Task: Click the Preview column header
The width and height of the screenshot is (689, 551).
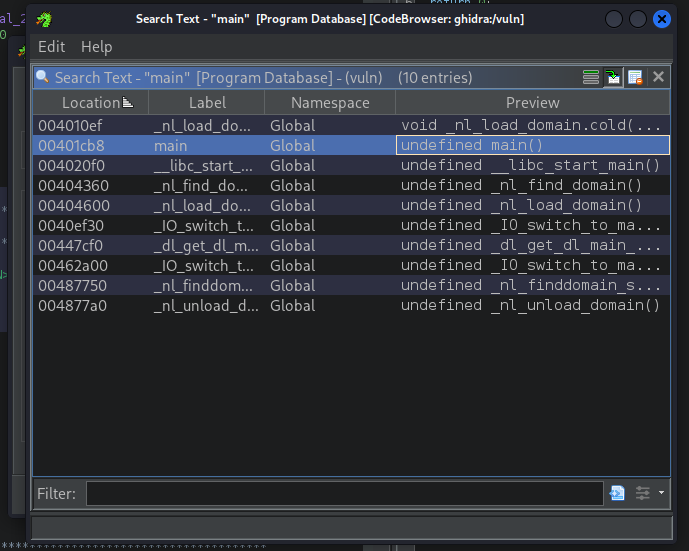Action: (532, 103)
